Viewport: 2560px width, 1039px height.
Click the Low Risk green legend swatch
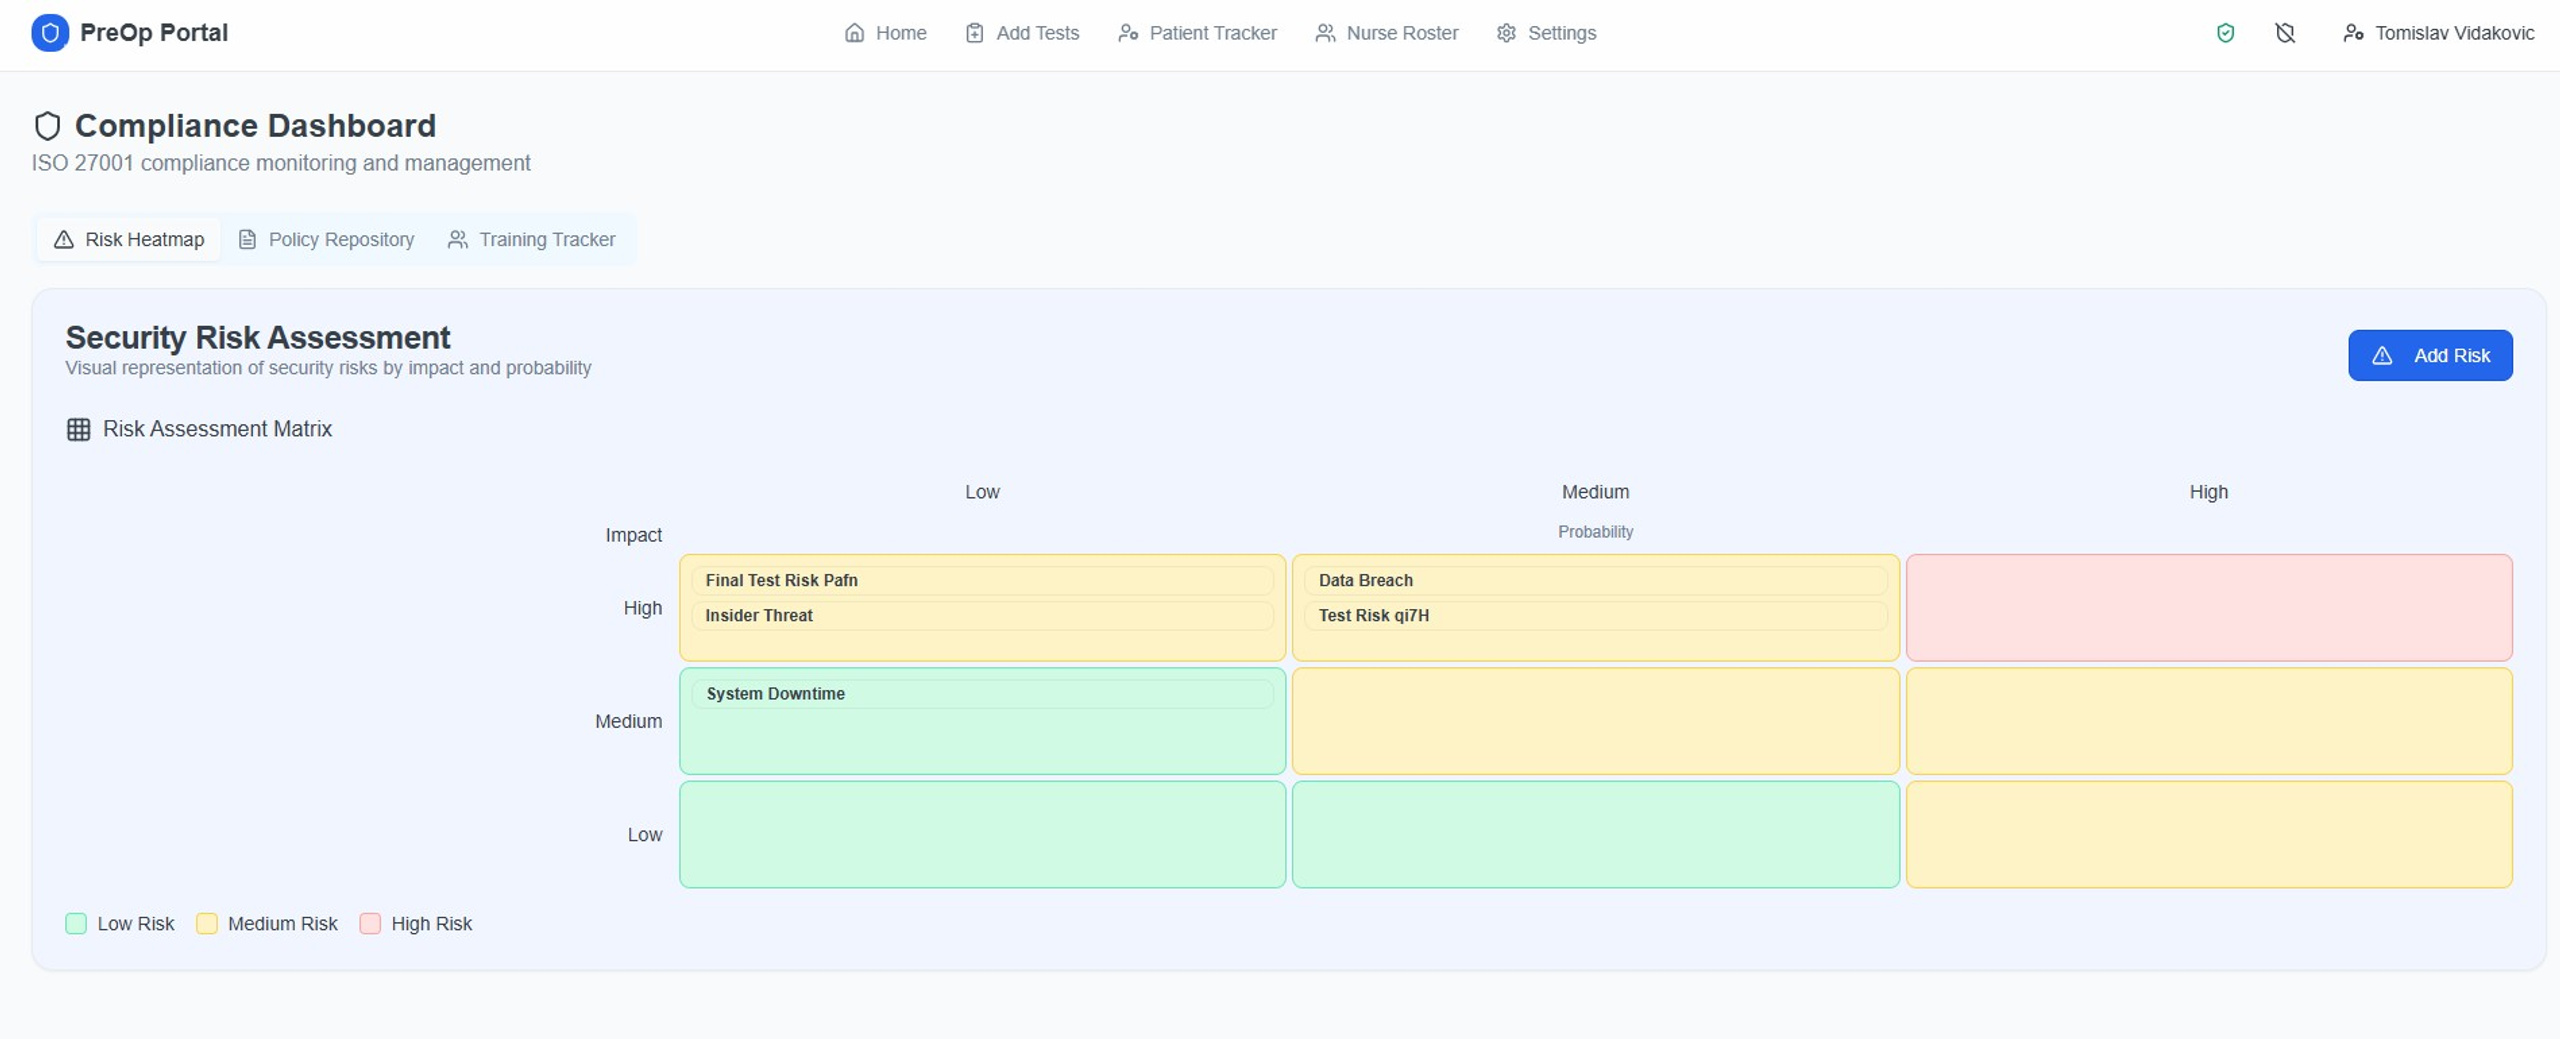(76, 923)
